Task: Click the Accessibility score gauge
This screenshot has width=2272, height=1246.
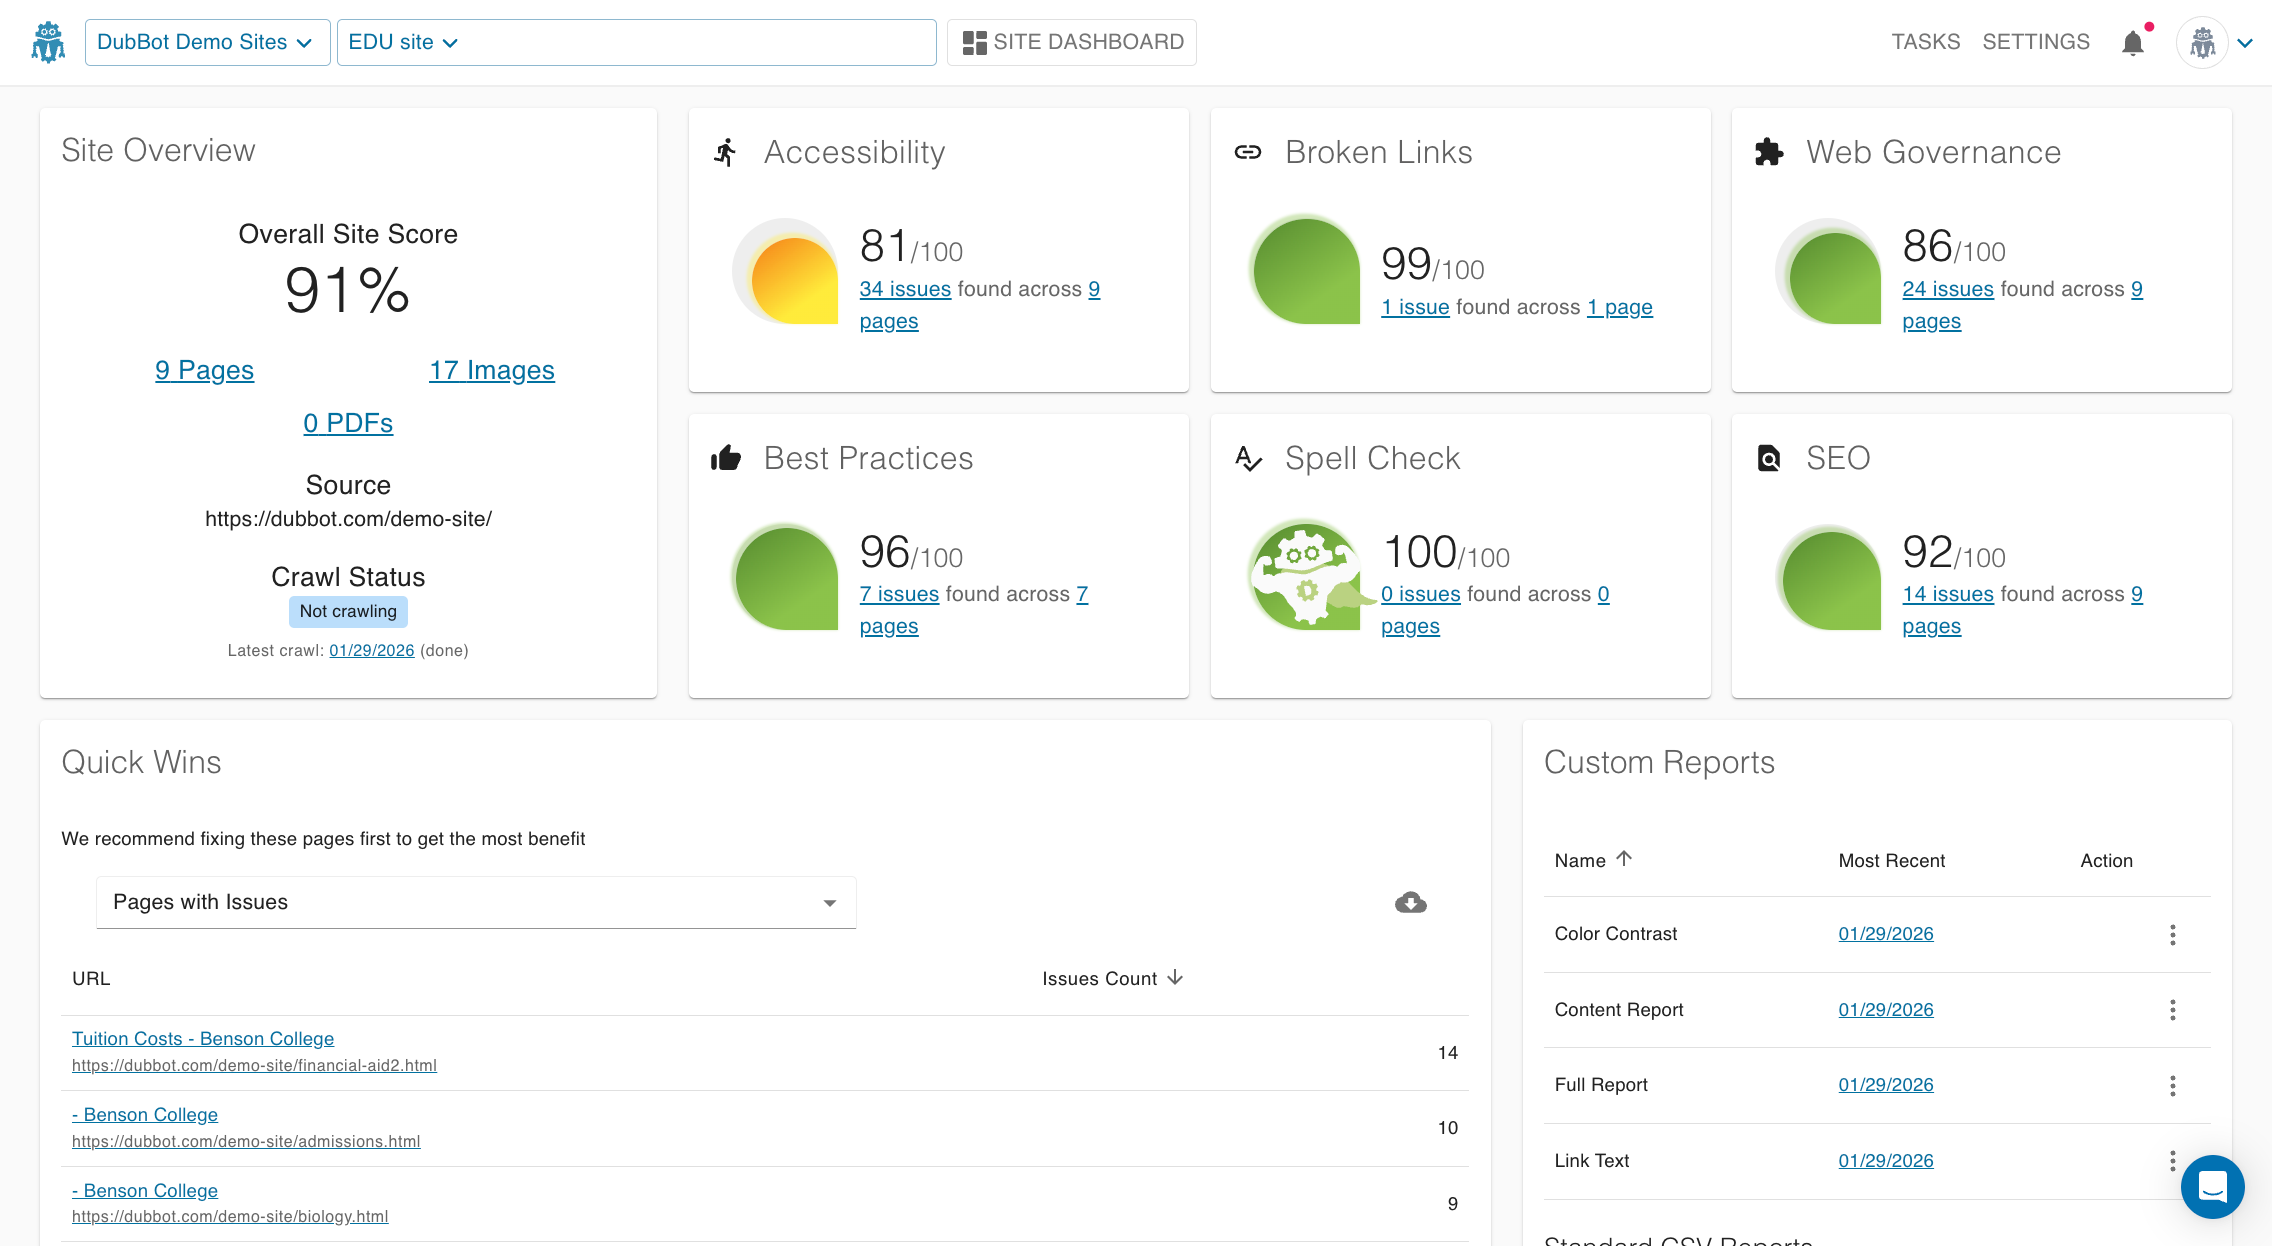Action: pos(787,272)
